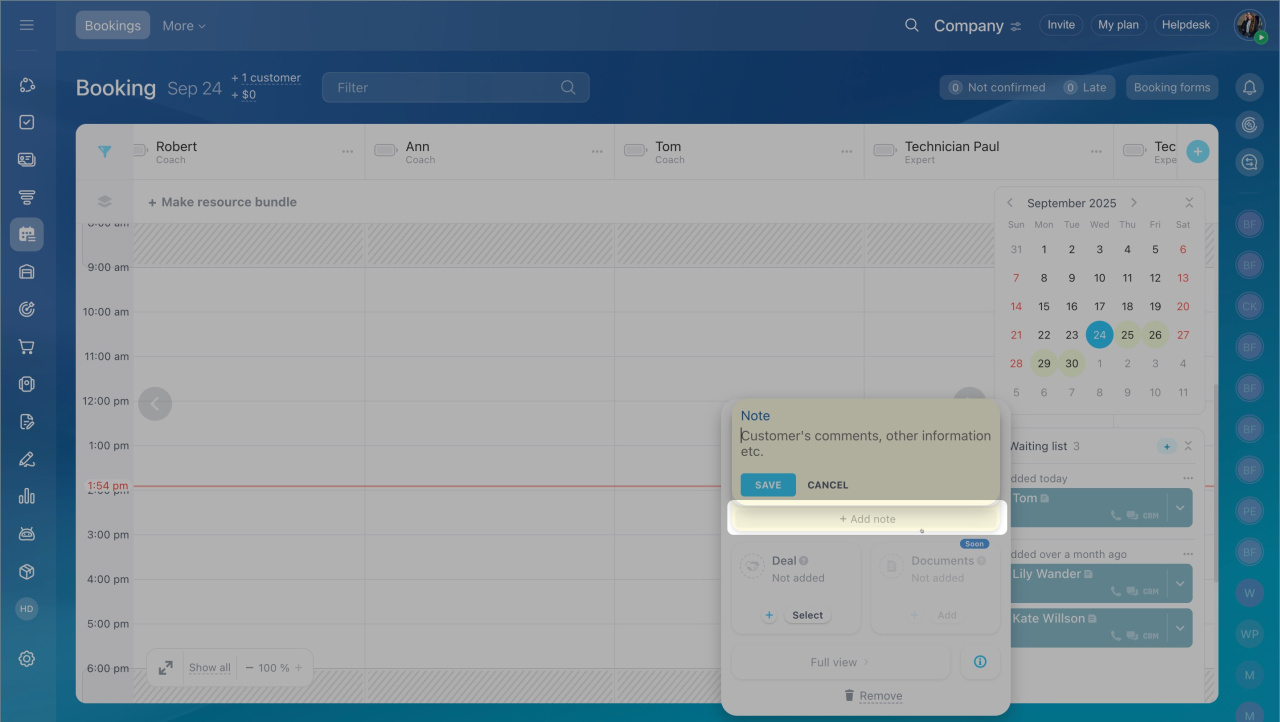The image size is (1280, 722).
Task: Click the funnel filter icon above resources
Action: (x=104, y=152)
